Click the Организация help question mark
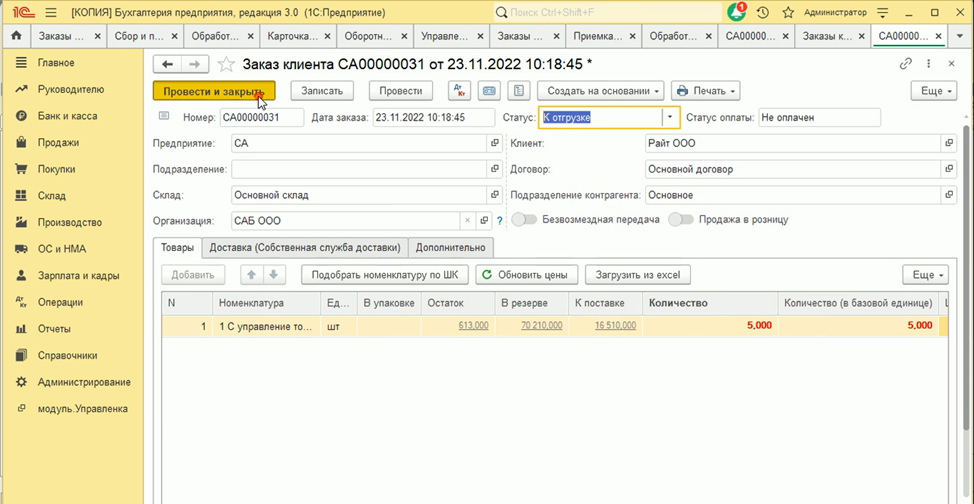This screenshot has width=974, height=504. [x=499, y=221]
